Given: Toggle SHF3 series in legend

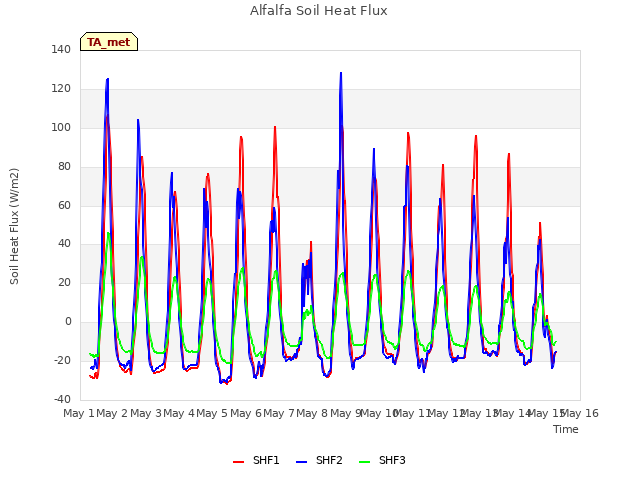Looking at the screenshot, I should (x=382, y=460).
